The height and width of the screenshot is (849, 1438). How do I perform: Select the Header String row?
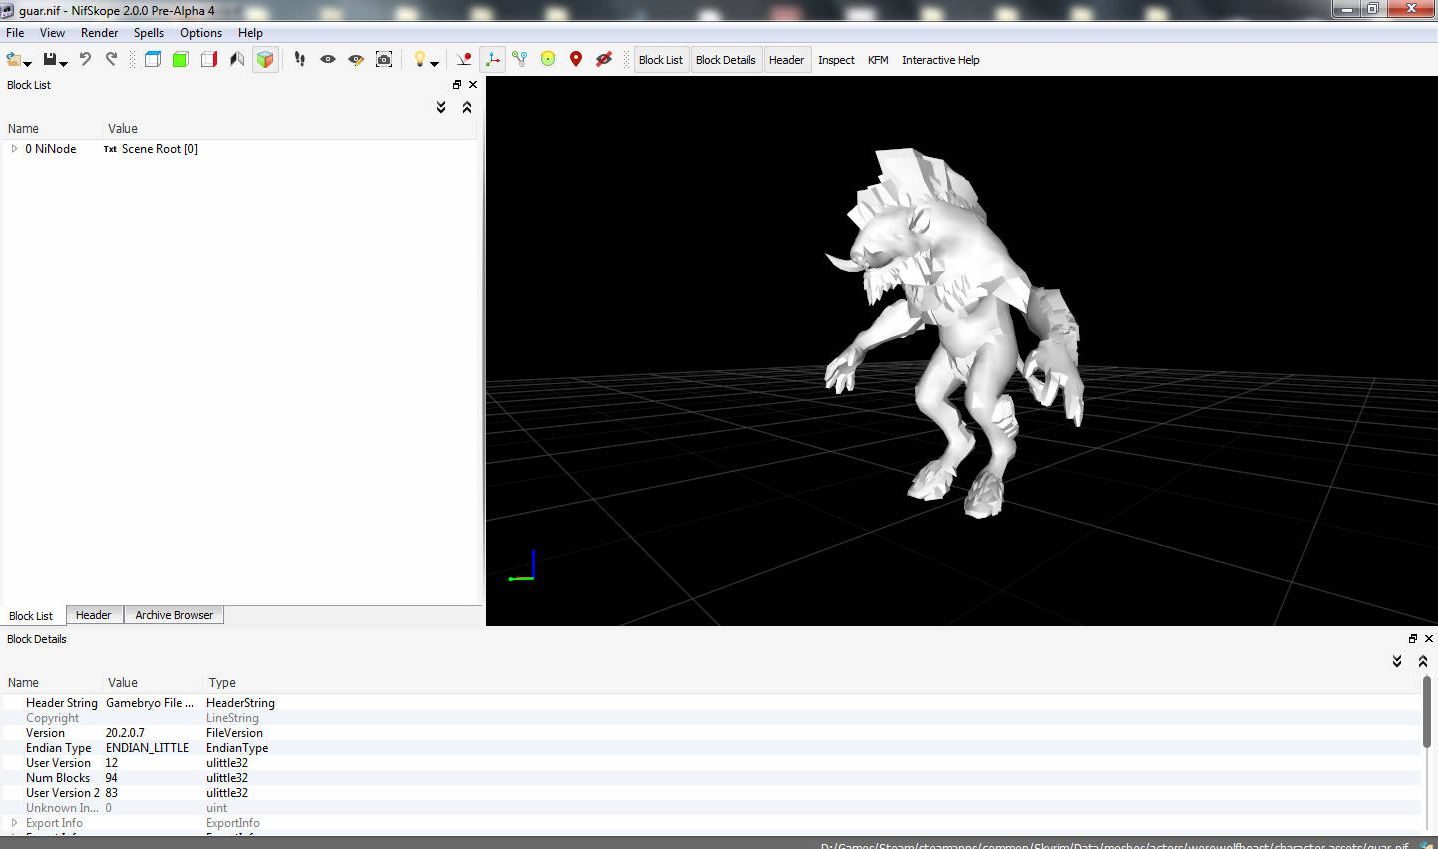(x=711, y=703)
